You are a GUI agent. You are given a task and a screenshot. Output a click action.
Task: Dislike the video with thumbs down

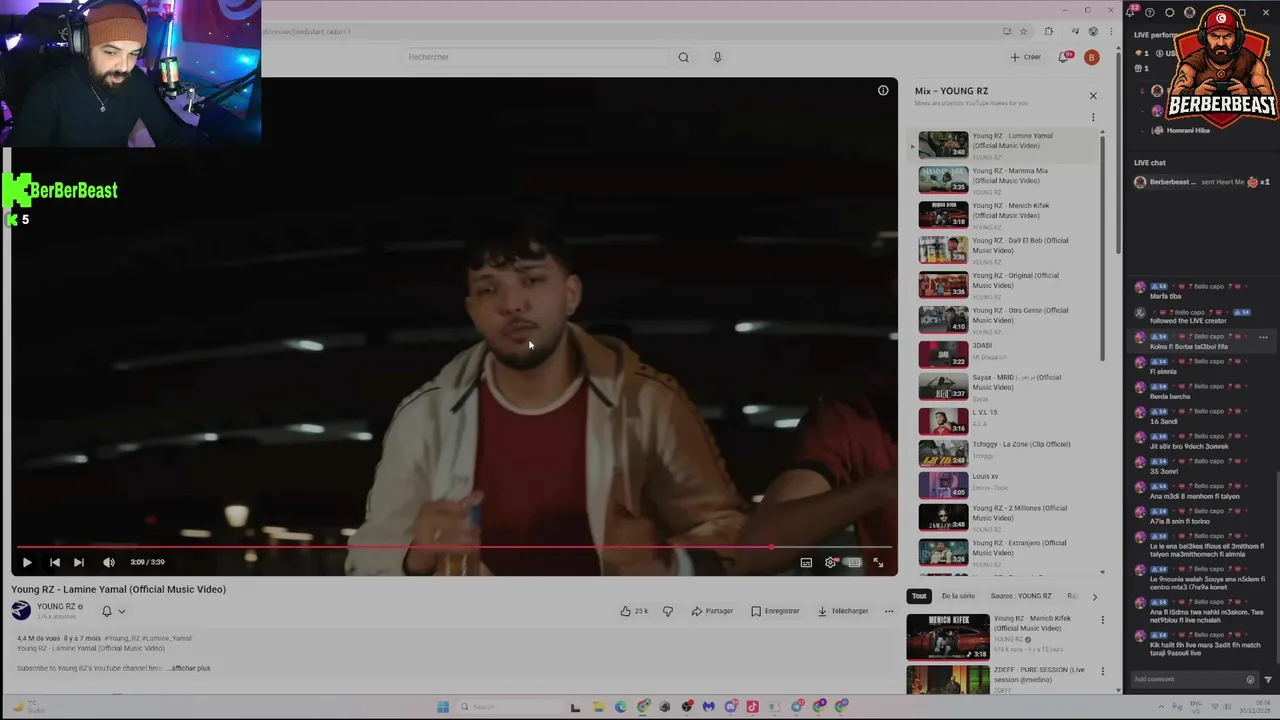pos(668,611)
